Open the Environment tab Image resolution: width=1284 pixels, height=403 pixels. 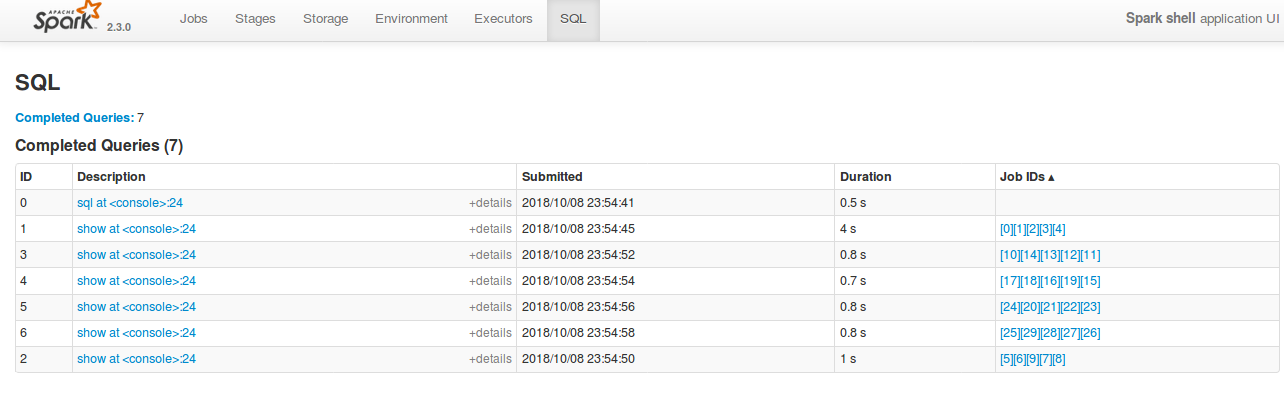[x=411, y=19]
